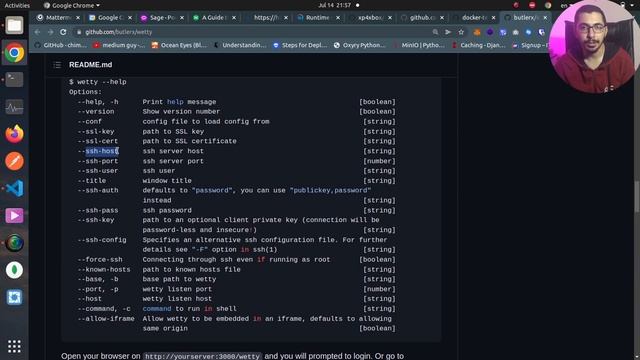Click the '$ wetty --help' line
Image resolution: width=640 pixels, height=360 pixels.
98,82
